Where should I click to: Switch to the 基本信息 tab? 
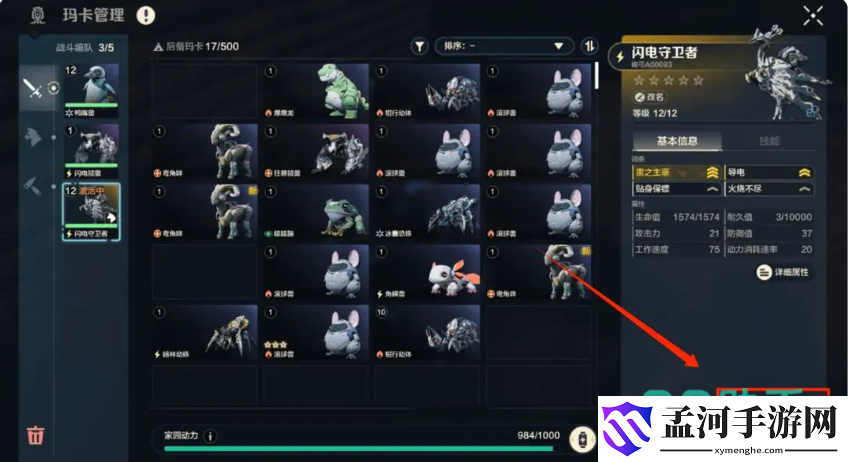(x=677, y=141)
